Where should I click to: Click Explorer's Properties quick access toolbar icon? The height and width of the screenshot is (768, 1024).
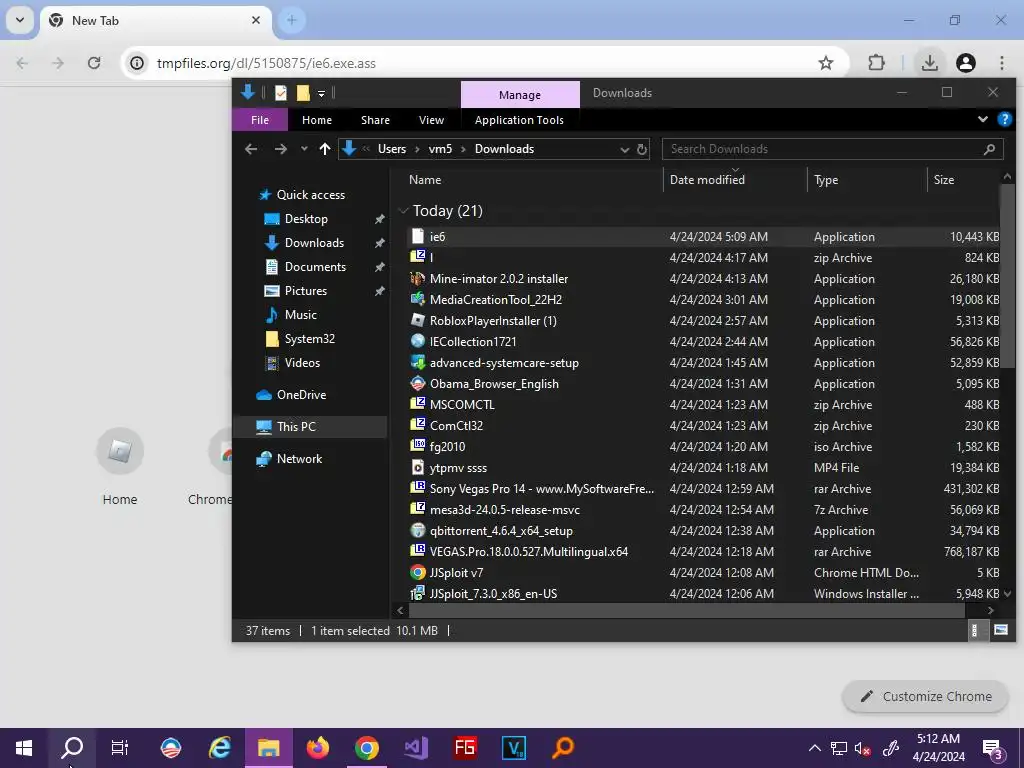281,93
